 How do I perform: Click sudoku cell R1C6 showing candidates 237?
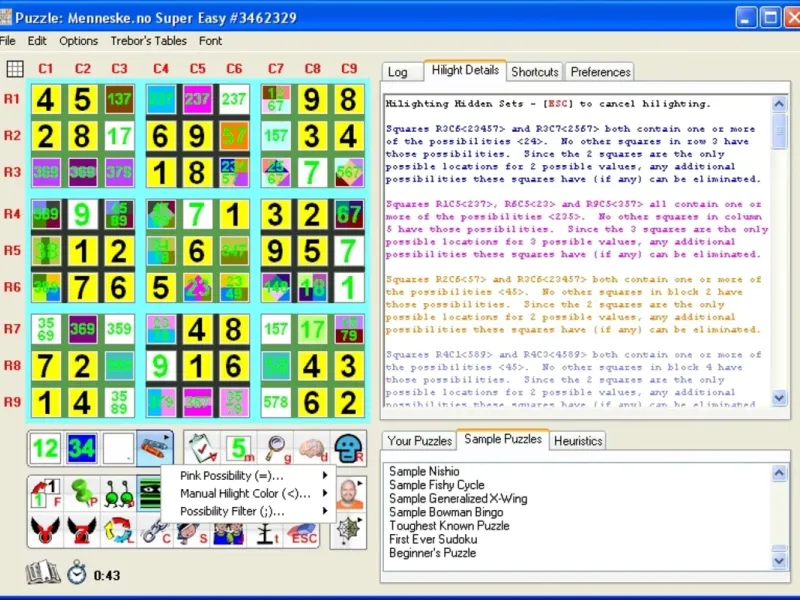234,99
